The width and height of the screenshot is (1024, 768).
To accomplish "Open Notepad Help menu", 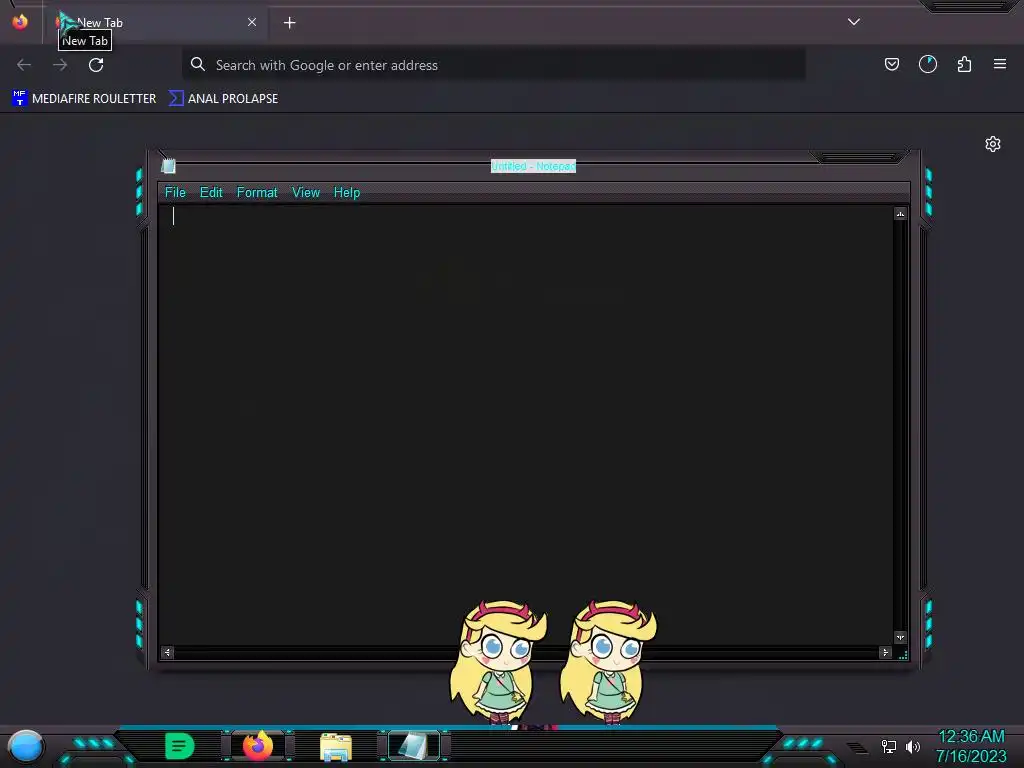I will tap(347, 193).
